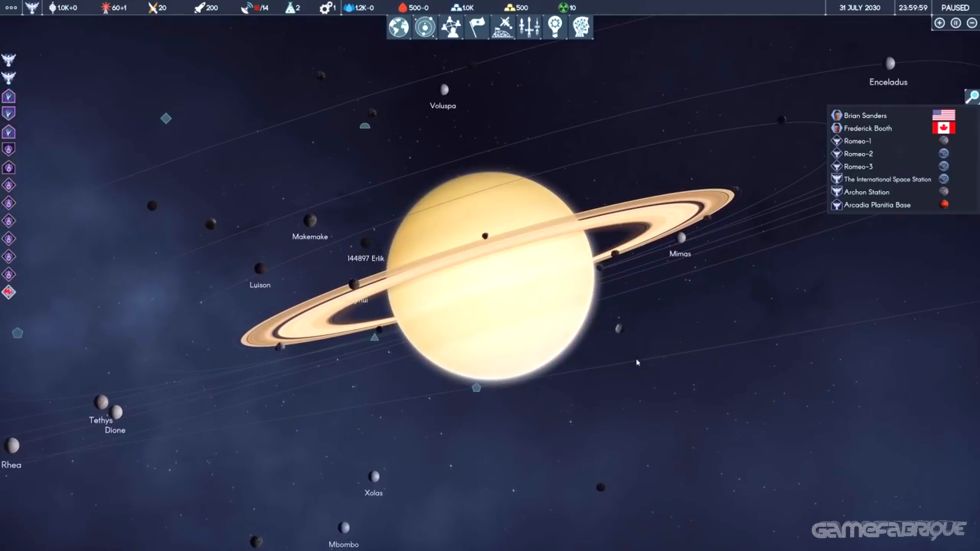The width and height of the screenshot is (980, 551).
Task: Select the body labeled Voluspa
Action: tap(444, 89)
